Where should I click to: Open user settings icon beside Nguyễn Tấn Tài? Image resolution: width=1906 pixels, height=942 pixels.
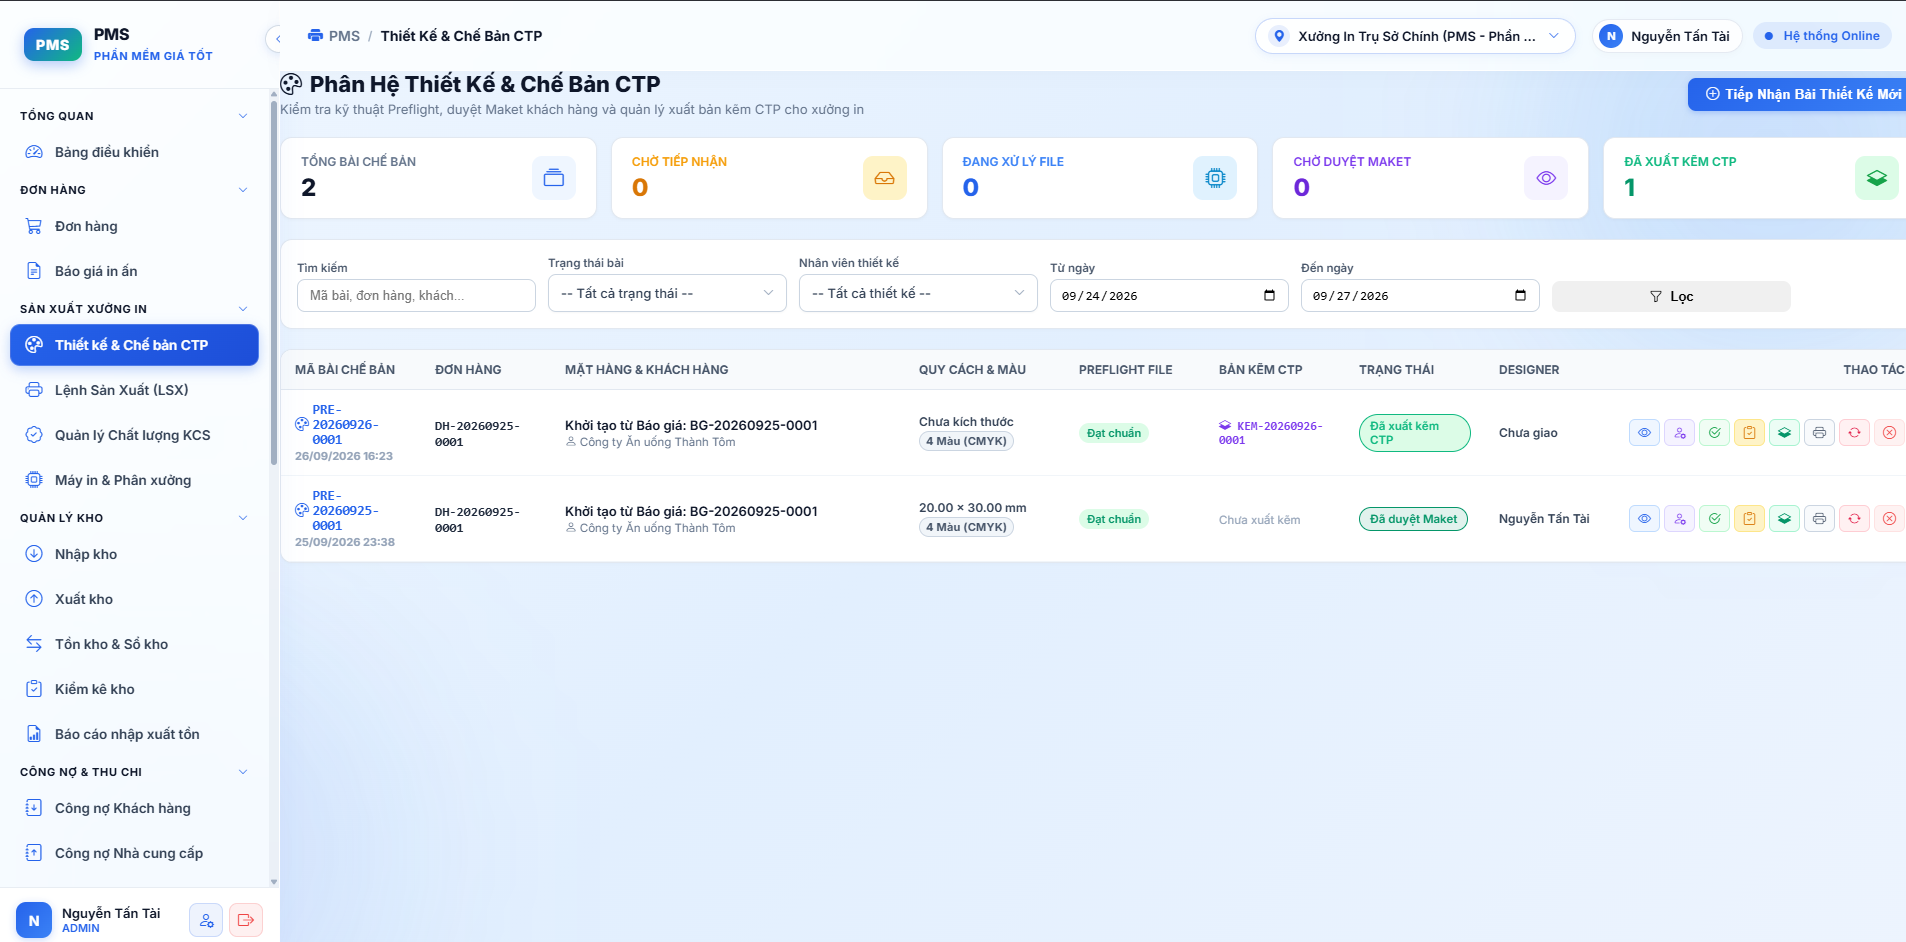tap(206, 920)
